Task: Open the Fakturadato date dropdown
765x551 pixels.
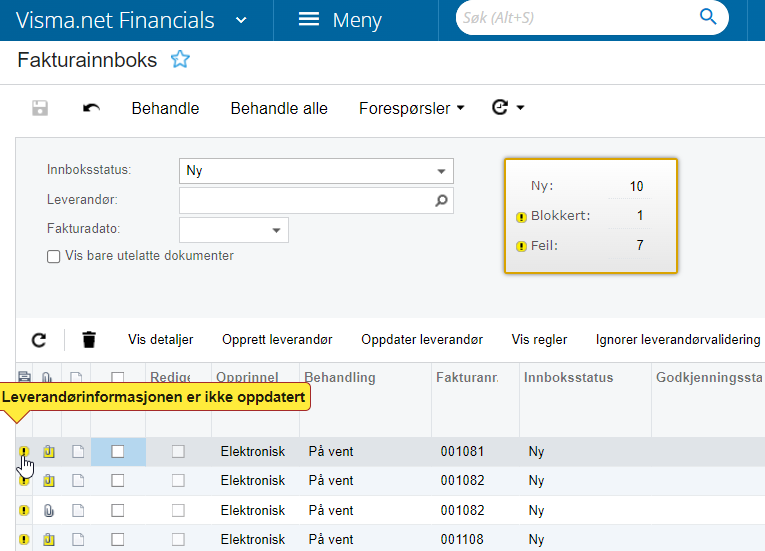Action: point(276,230)
